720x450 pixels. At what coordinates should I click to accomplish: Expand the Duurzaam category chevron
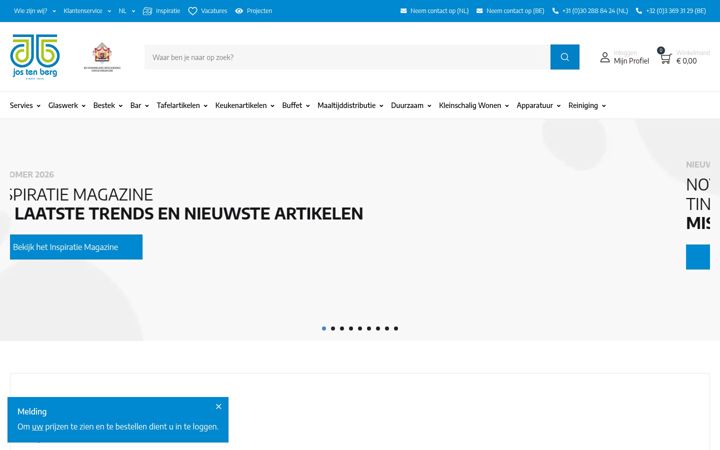tap(429, 106)
